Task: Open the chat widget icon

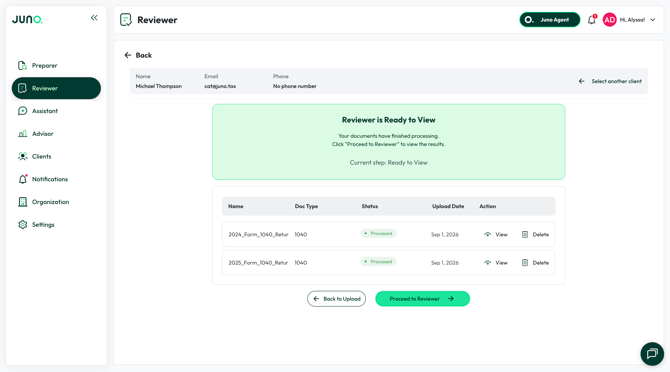Action: (652, 354)
